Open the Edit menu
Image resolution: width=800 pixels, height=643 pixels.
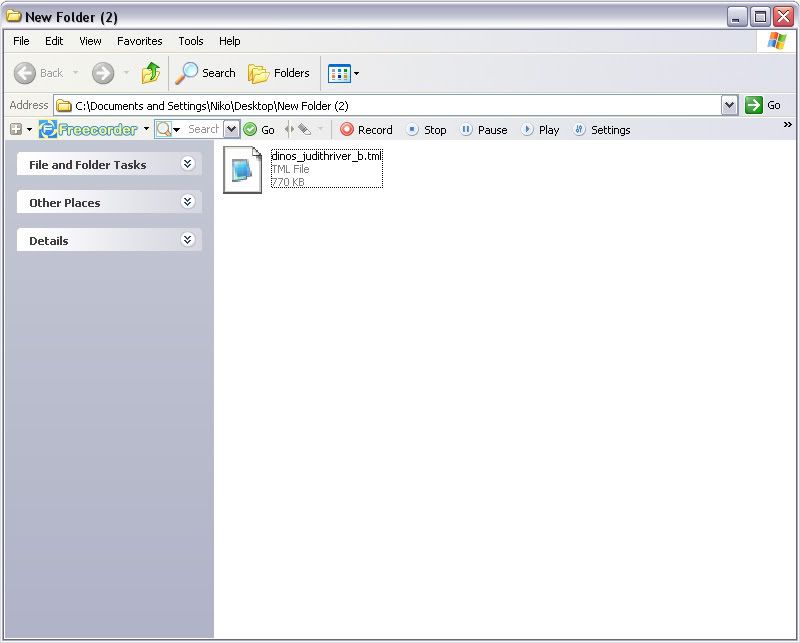coord(54,41)
